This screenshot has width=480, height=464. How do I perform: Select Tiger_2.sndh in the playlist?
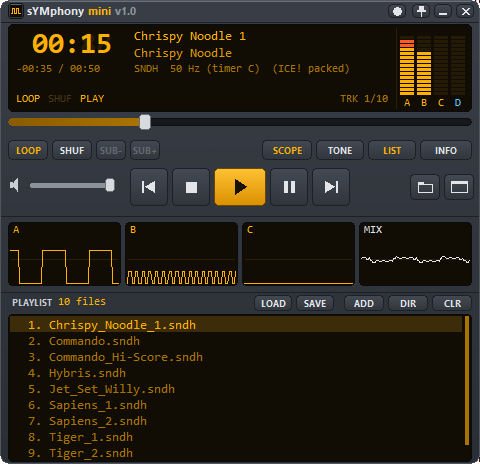pos(236,453)
